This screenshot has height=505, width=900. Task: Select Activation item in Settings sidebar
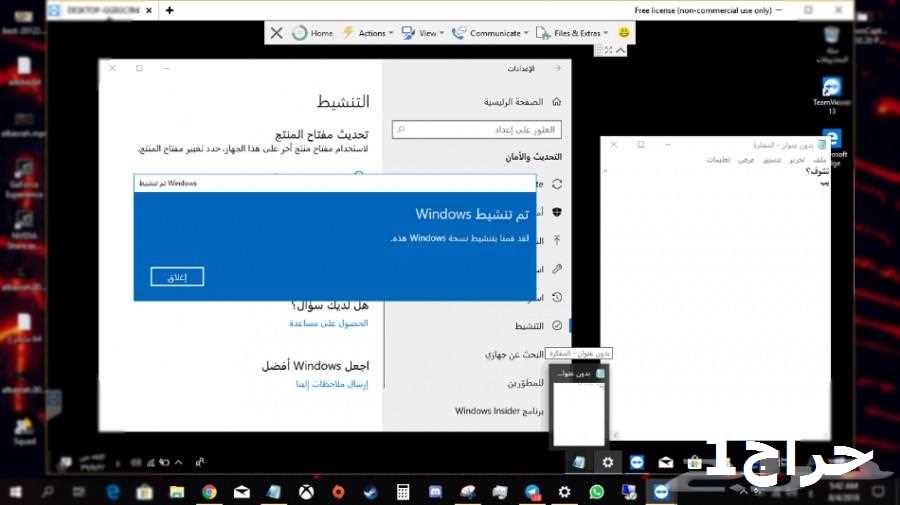[x=538, y=325]
